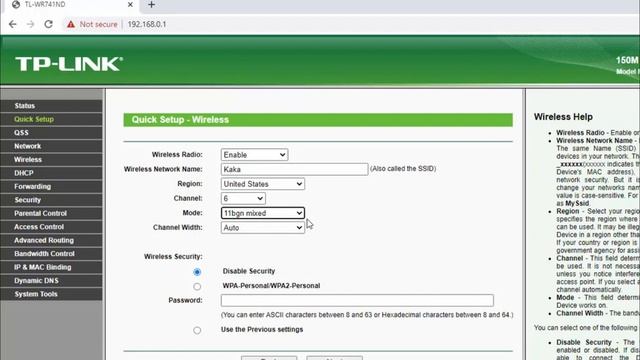Open System Tools menu
The height and width of the screenshot is (360, 640).
pos(51,294)
